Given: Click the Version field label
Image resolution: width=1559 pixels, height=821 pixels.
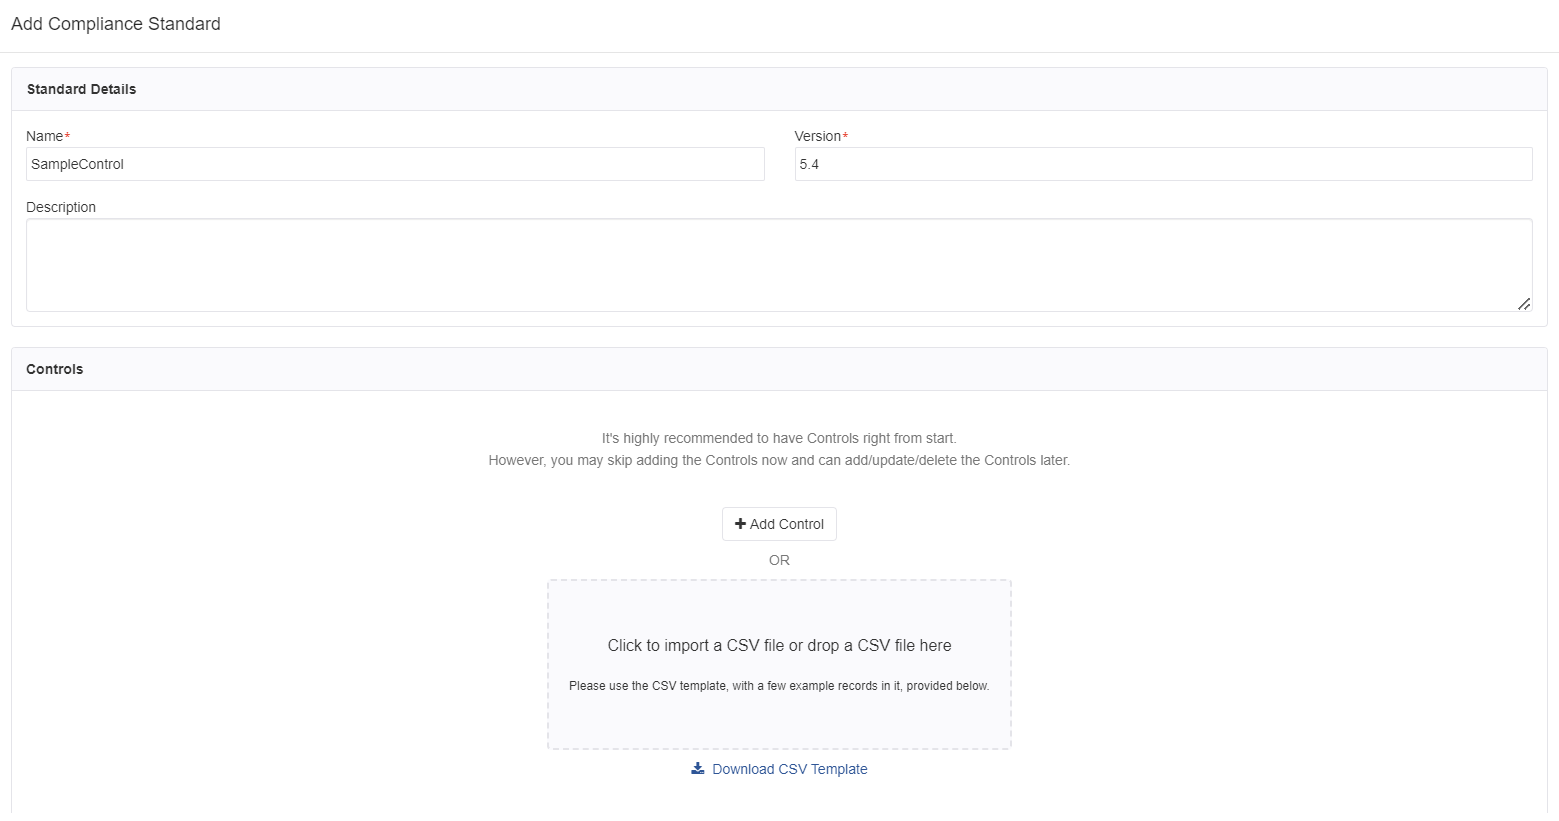Looking at the screenshot, I should (818, 136).
